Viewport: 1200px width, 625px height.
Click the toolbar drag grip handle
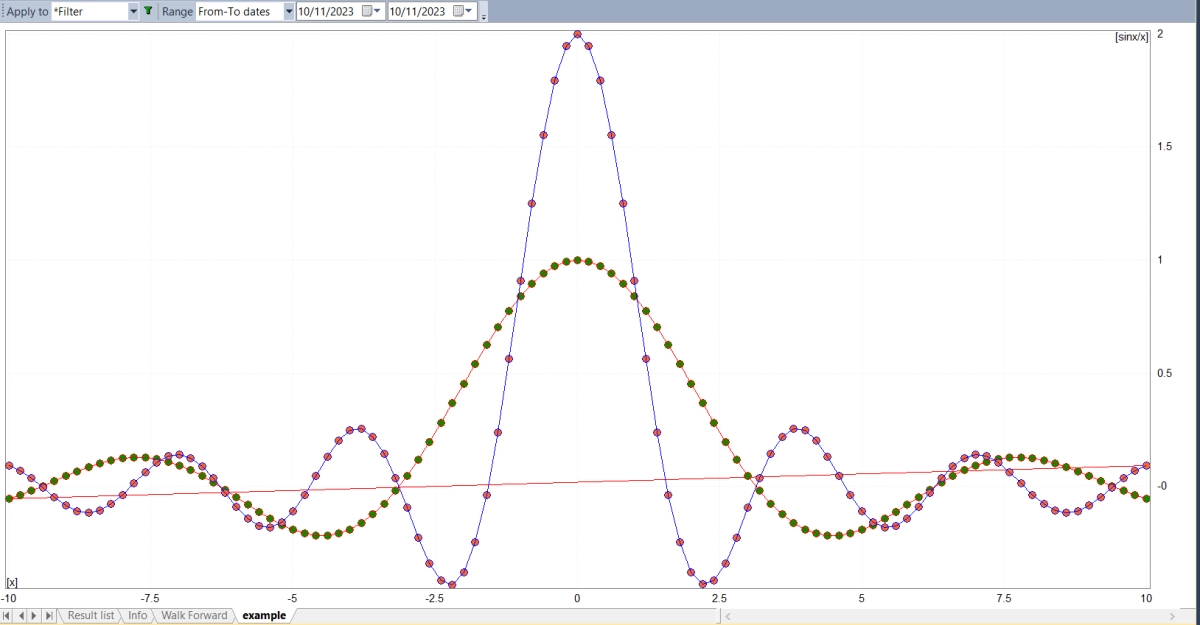click(3, 11)
